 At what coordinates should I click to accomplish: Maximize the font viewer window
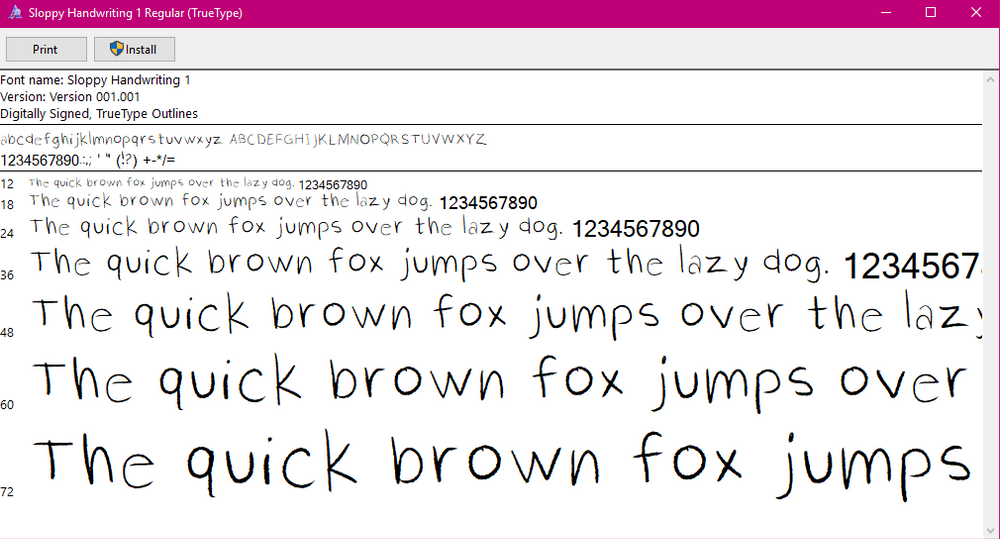click(930, 13)
